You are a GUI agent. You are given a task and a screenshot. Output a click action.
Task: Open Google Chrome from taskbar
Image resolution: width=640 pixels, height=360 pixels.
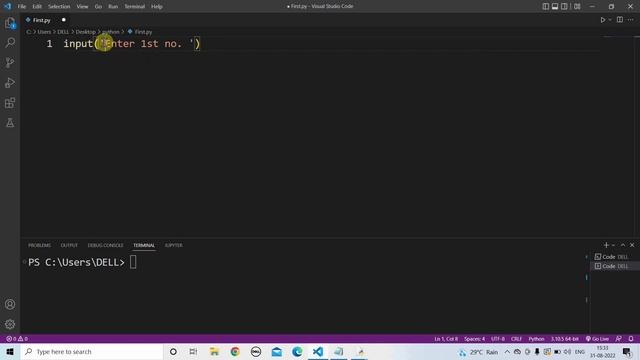tap(235, 351)
